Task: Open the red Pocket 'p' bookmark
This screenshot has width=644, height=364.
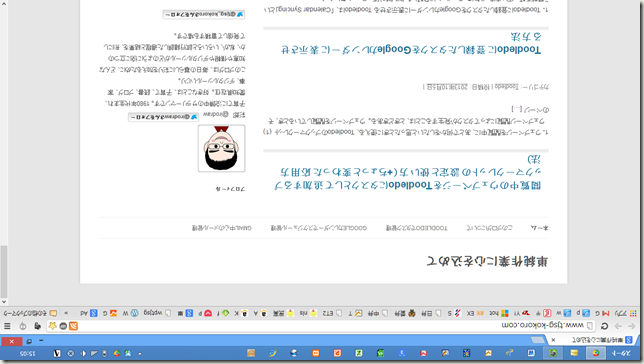Action: tap(205, 313)
